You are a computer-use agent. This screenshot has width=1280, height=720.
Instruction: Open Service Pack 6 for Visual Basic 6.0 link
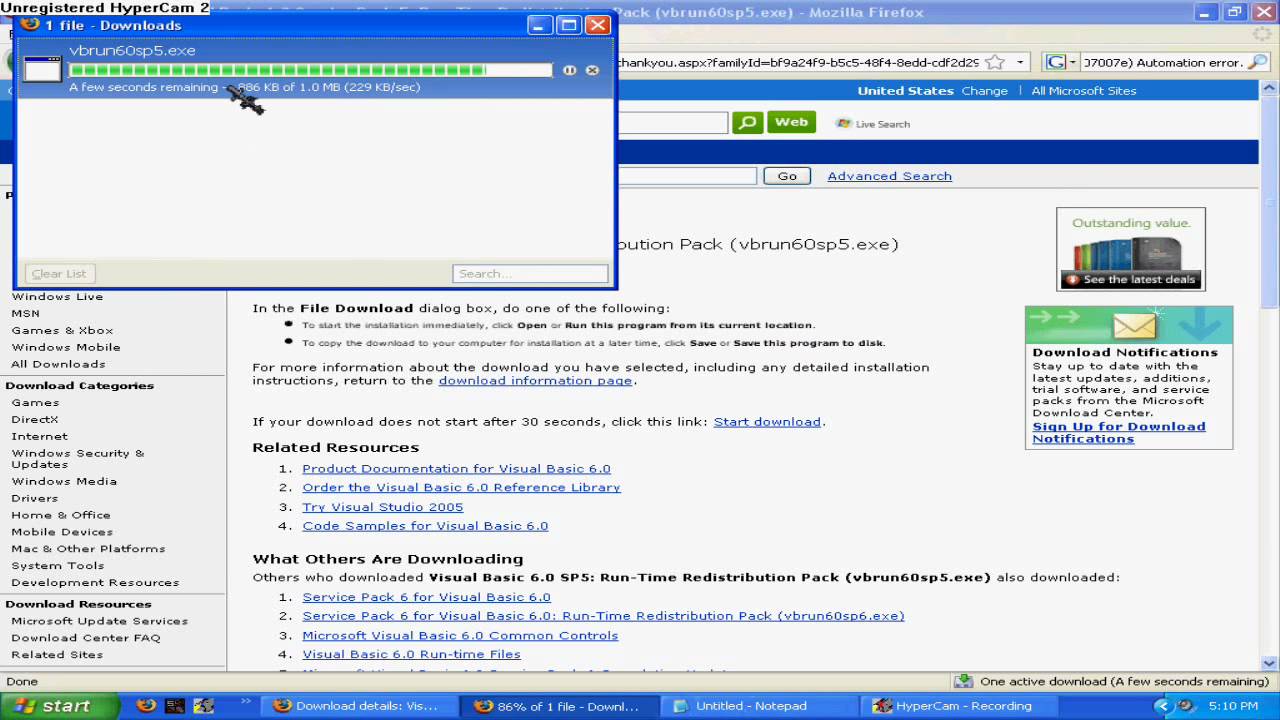426,597
